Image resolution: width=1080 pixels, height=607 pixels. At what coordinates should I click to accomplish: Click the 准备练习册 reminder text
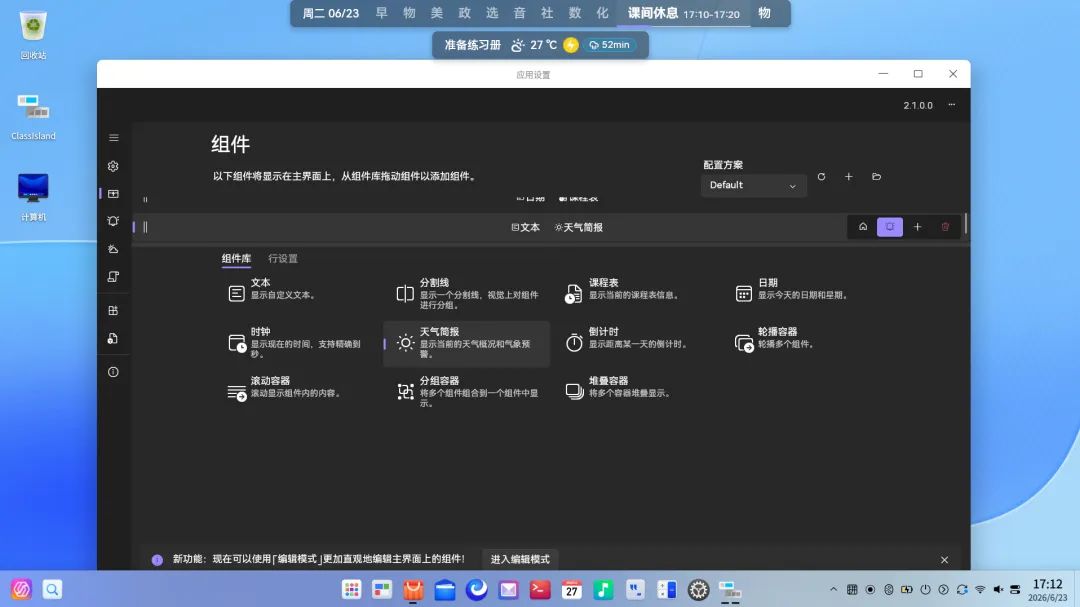(472, 45)
